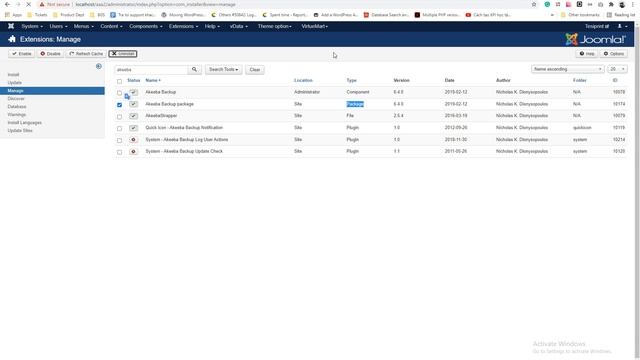Click the Refresh Cache button
The width and height of the screenshot is (640, 360).
pyautogui.click(x=86, y=53)
